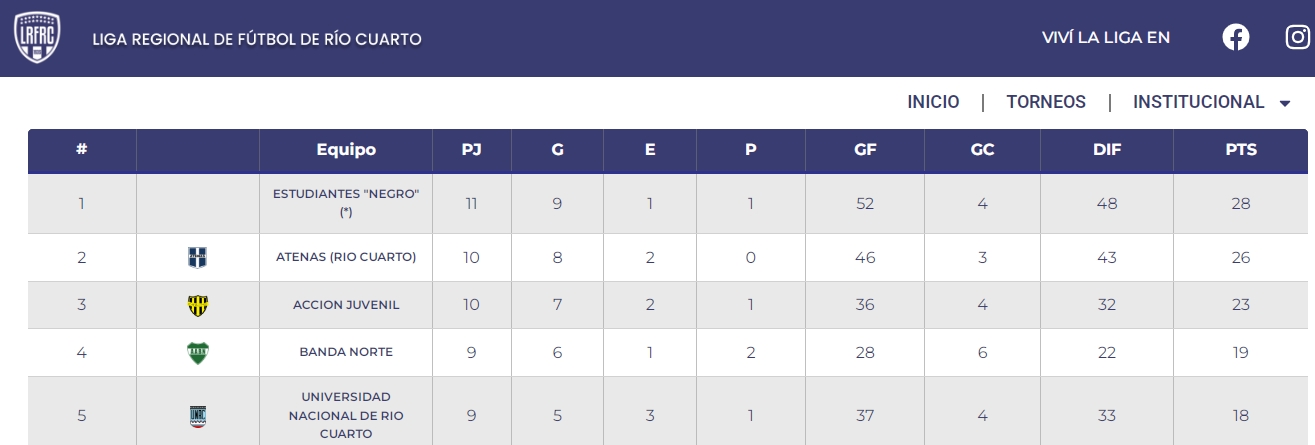Expand the Institucional dropdown arrow
The image size is (1315, 445).
coord(1285,103)
